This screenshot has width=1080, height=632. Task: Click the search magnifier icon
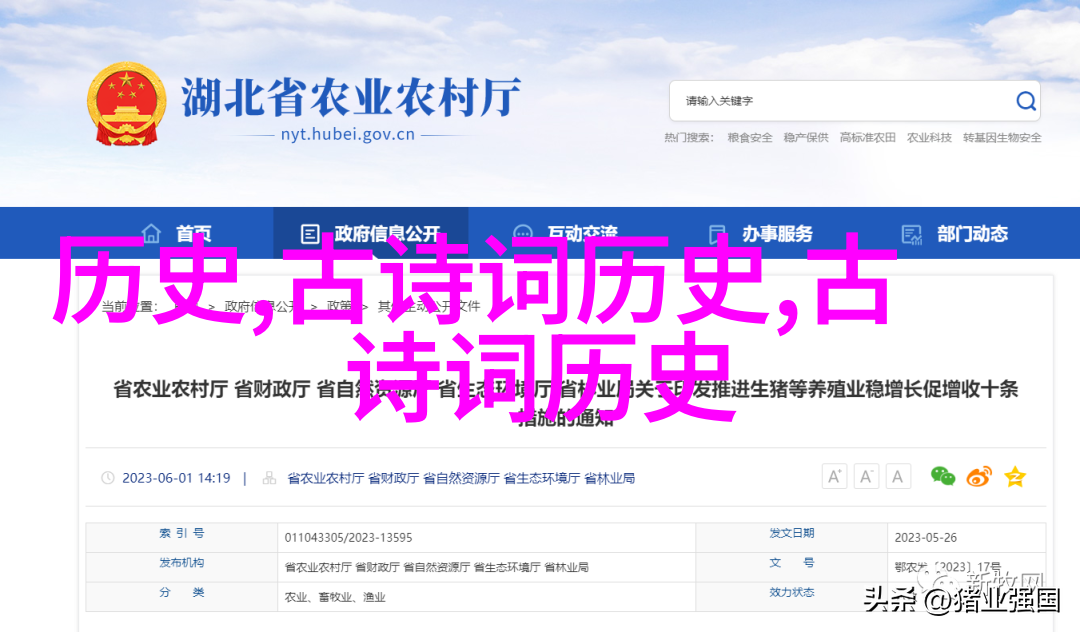(1025, 101)
